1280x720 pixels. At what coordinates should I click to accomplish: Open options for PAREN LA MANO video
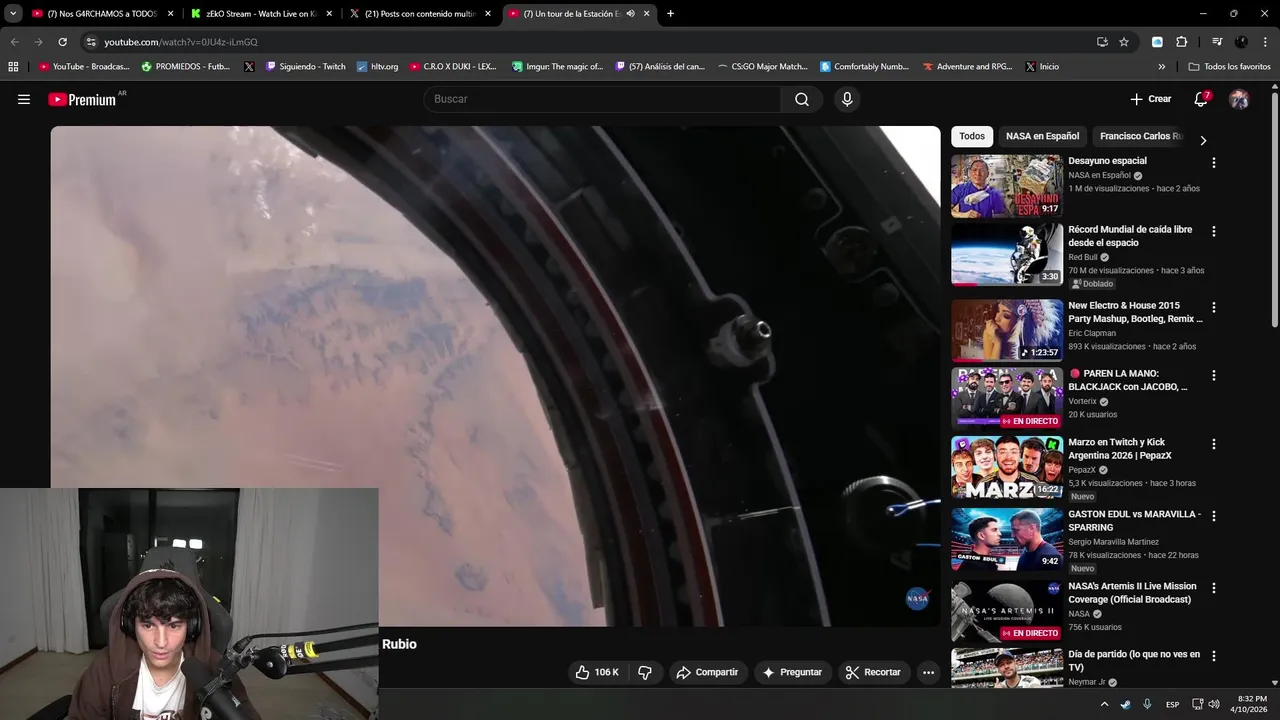tap(1214, 375)
